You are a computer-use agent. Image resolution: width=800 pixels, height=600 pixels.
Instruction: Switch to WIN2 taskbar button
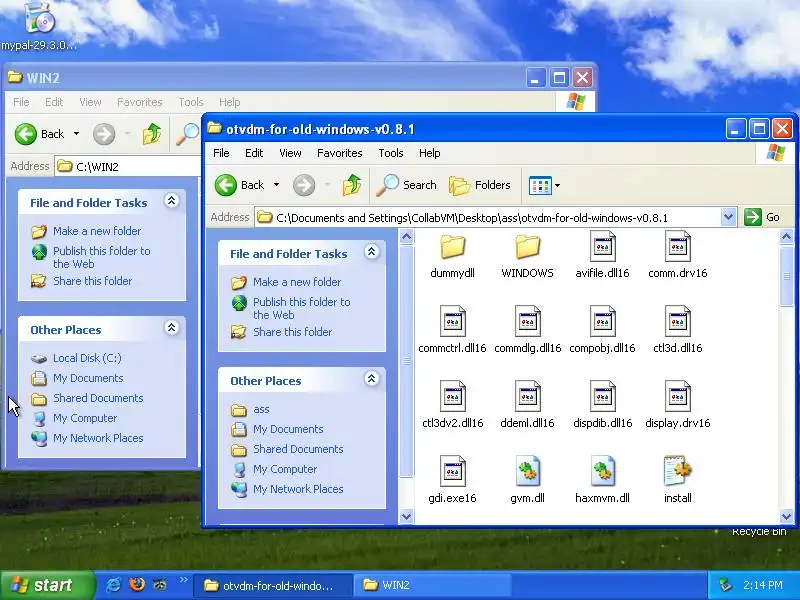pyautogui.click(x=433, y=585)
